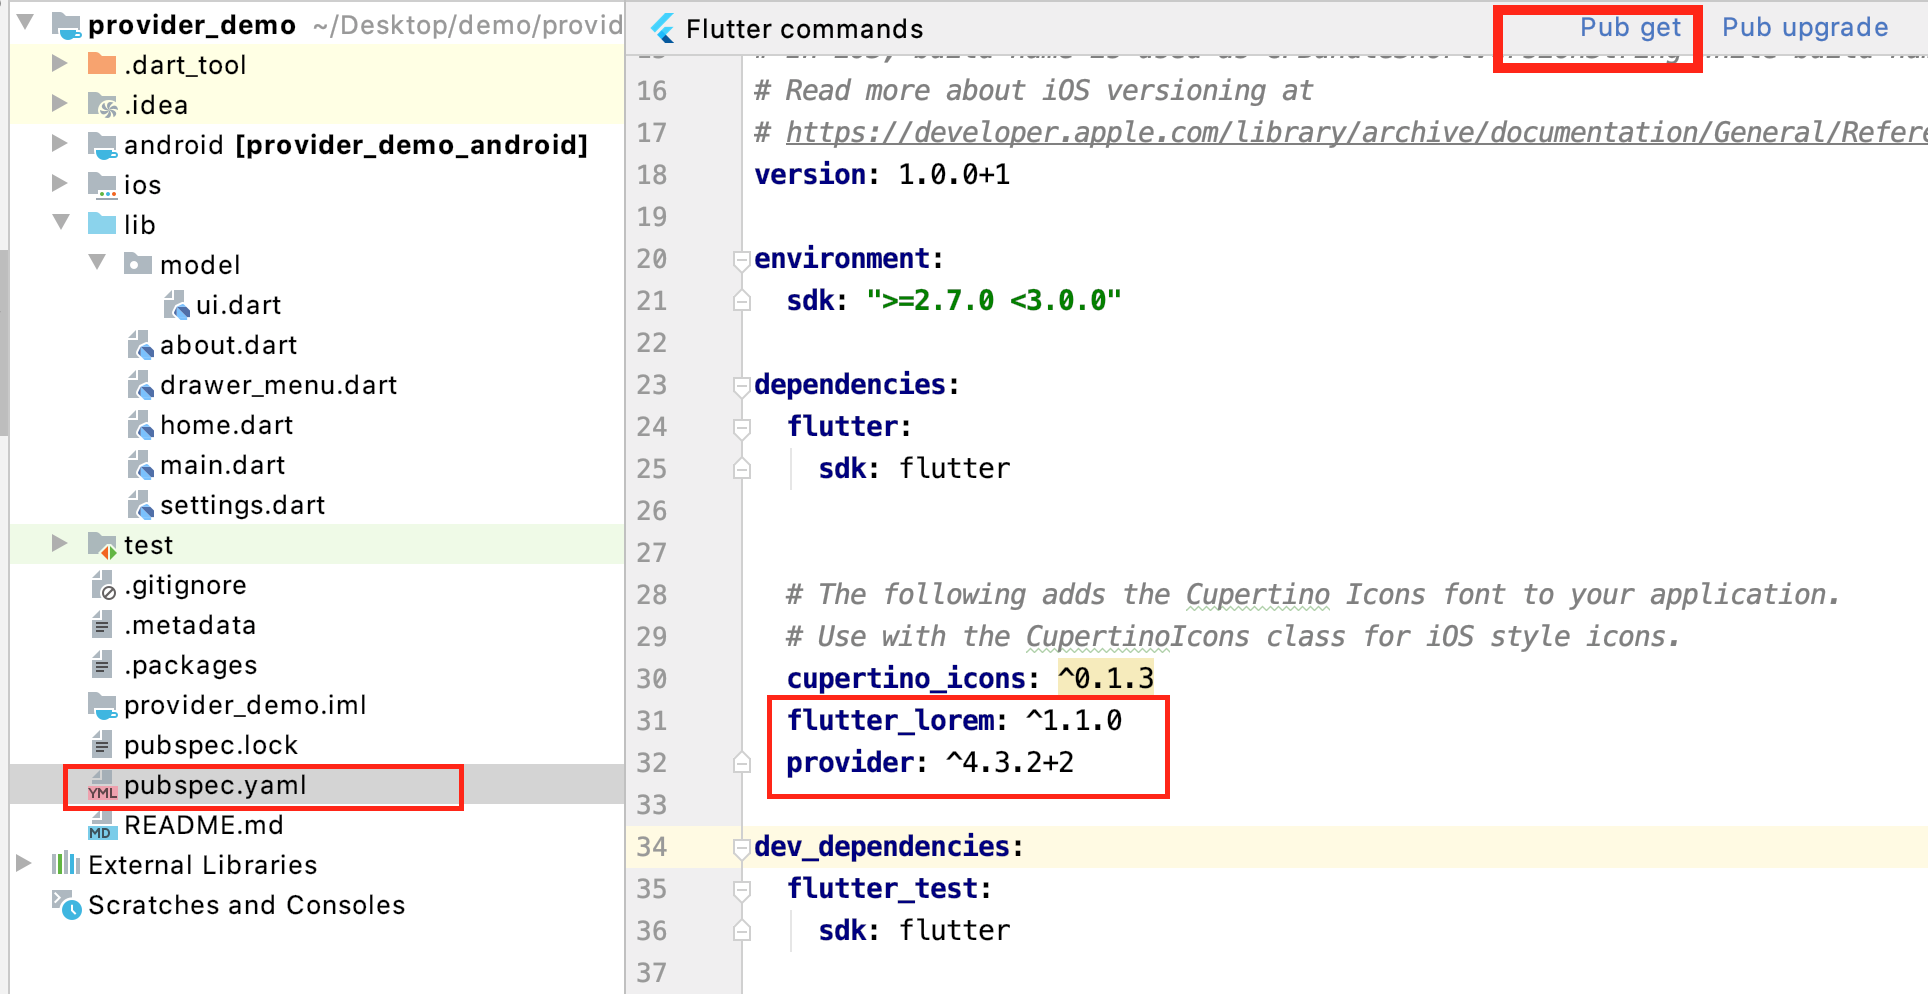
Task: Open the about.dart file
Action: (x=229, y=345)
